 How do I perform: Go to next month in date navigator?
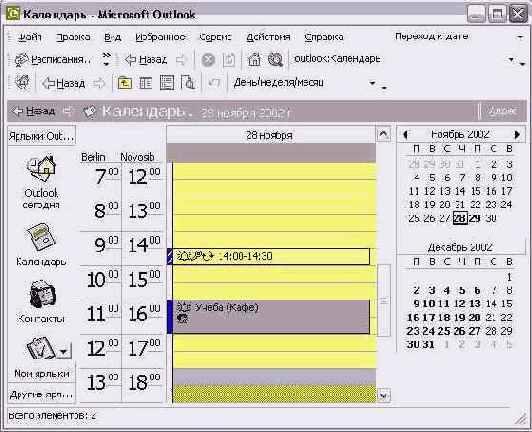point(517,135)
